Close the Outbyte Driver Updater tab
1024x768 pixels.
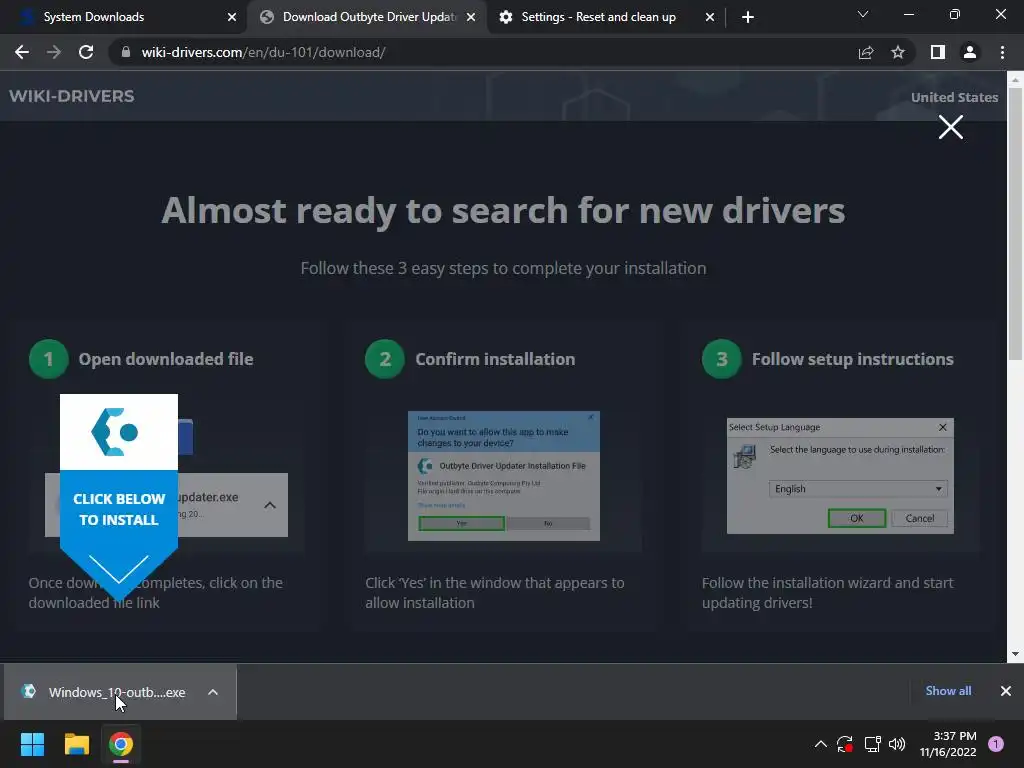click(471, 17)
